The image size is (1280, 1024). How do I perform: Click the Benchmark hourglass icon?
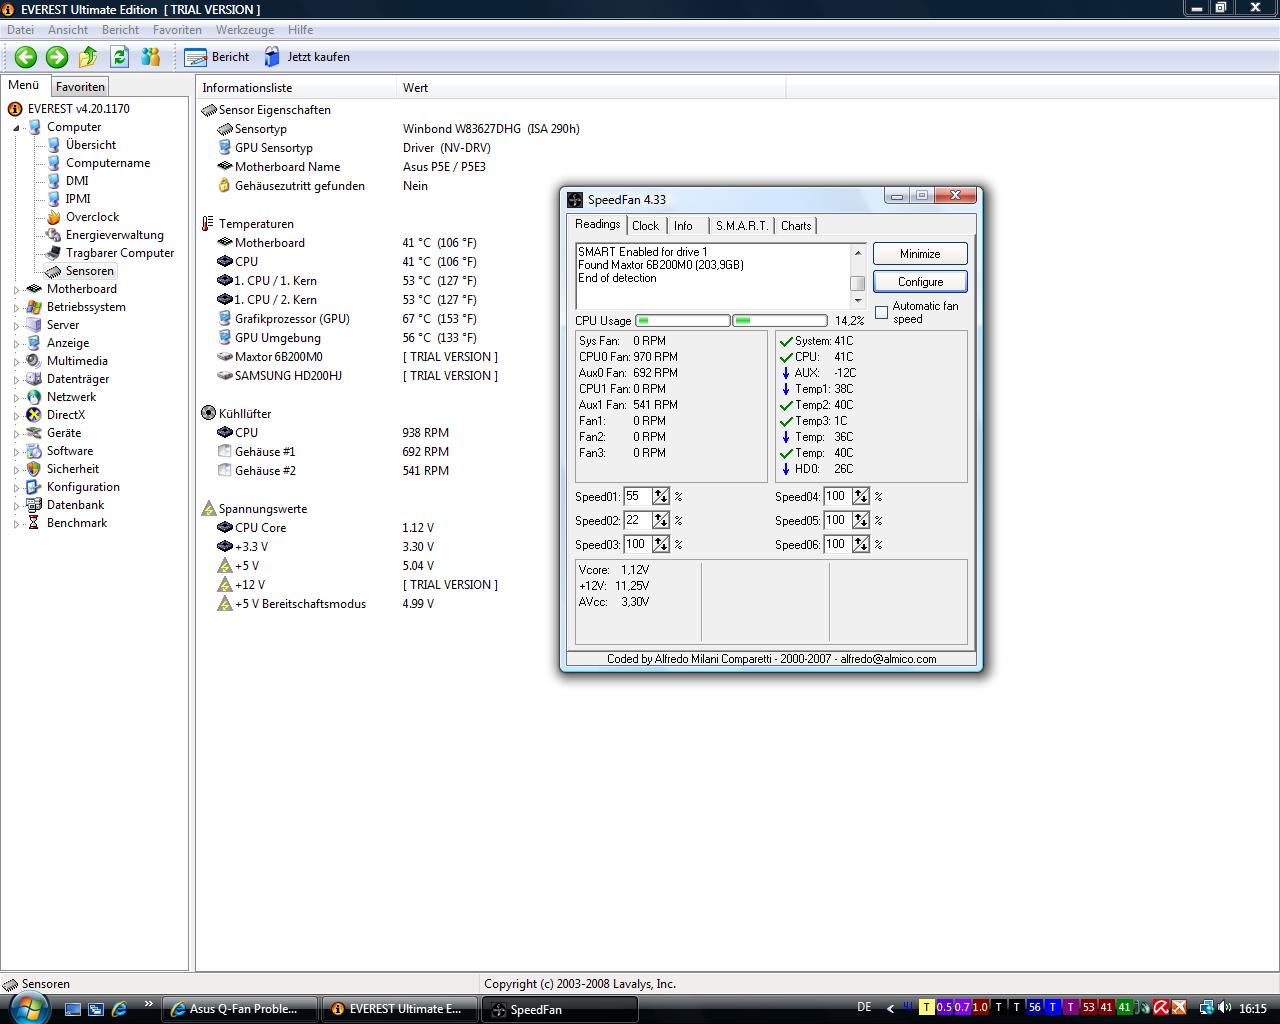tap(34, 523)
